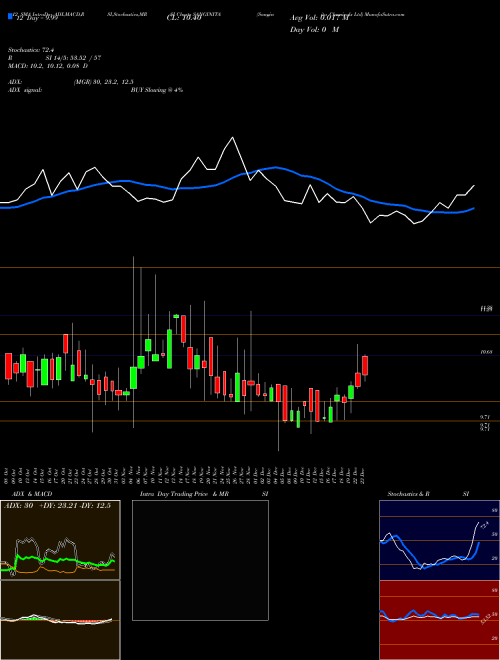The width and height of the screenshot is (500, 660).
Task: Open the ADX indicator thumbnail chart
Action: point(60,540)
